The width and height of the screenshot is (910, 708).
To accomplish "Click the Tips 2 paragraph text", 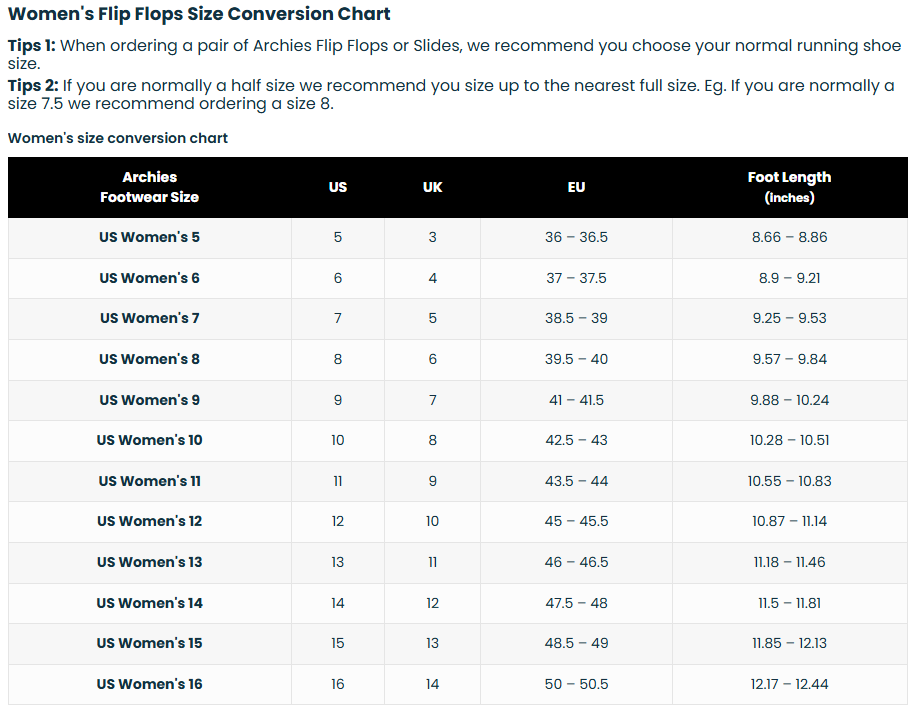I will point(451,94).
